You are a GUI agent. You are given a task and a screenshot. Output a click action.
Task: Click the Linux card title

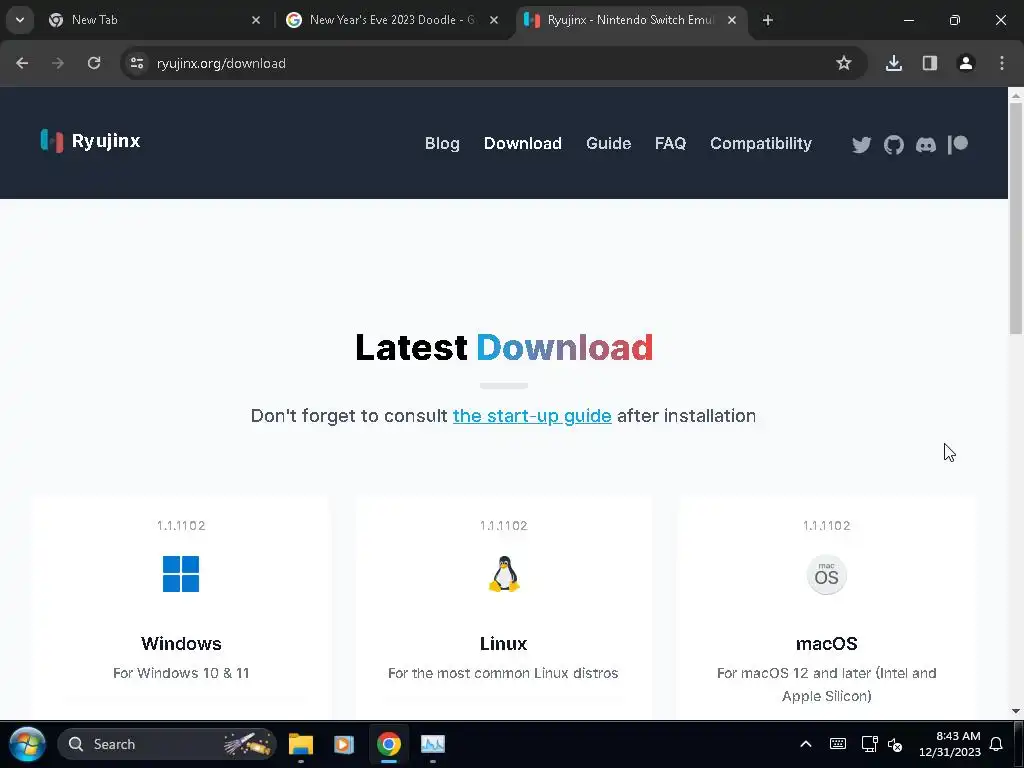[x=504, y=644]
